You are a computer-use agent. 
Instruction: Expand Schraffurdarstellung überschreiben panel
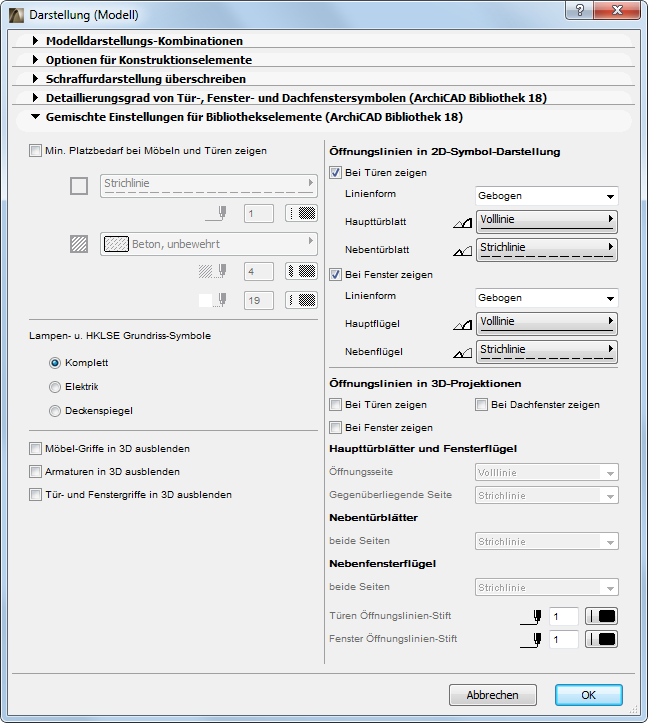pyautogui.click(x=35, y=79)
